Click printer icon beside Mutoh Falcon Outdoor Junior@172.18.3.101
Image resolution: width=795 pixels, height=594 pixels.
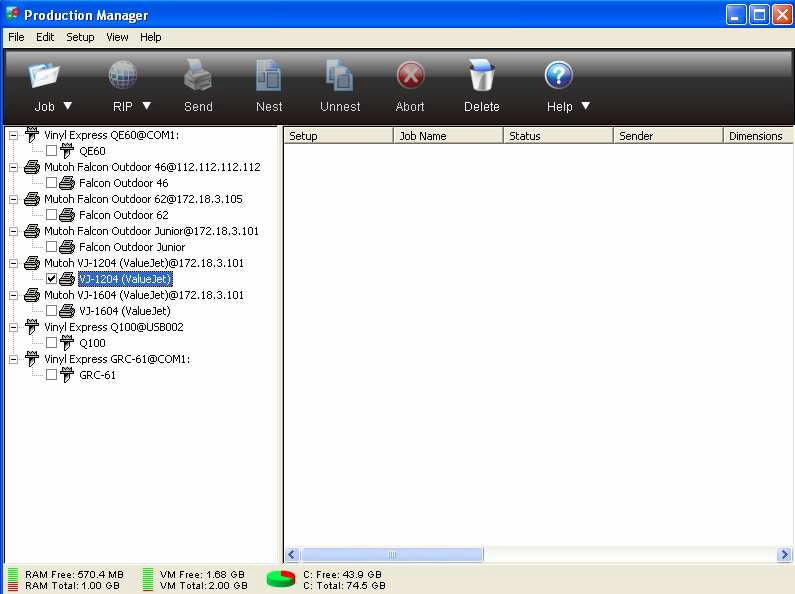tap(32, 231)
